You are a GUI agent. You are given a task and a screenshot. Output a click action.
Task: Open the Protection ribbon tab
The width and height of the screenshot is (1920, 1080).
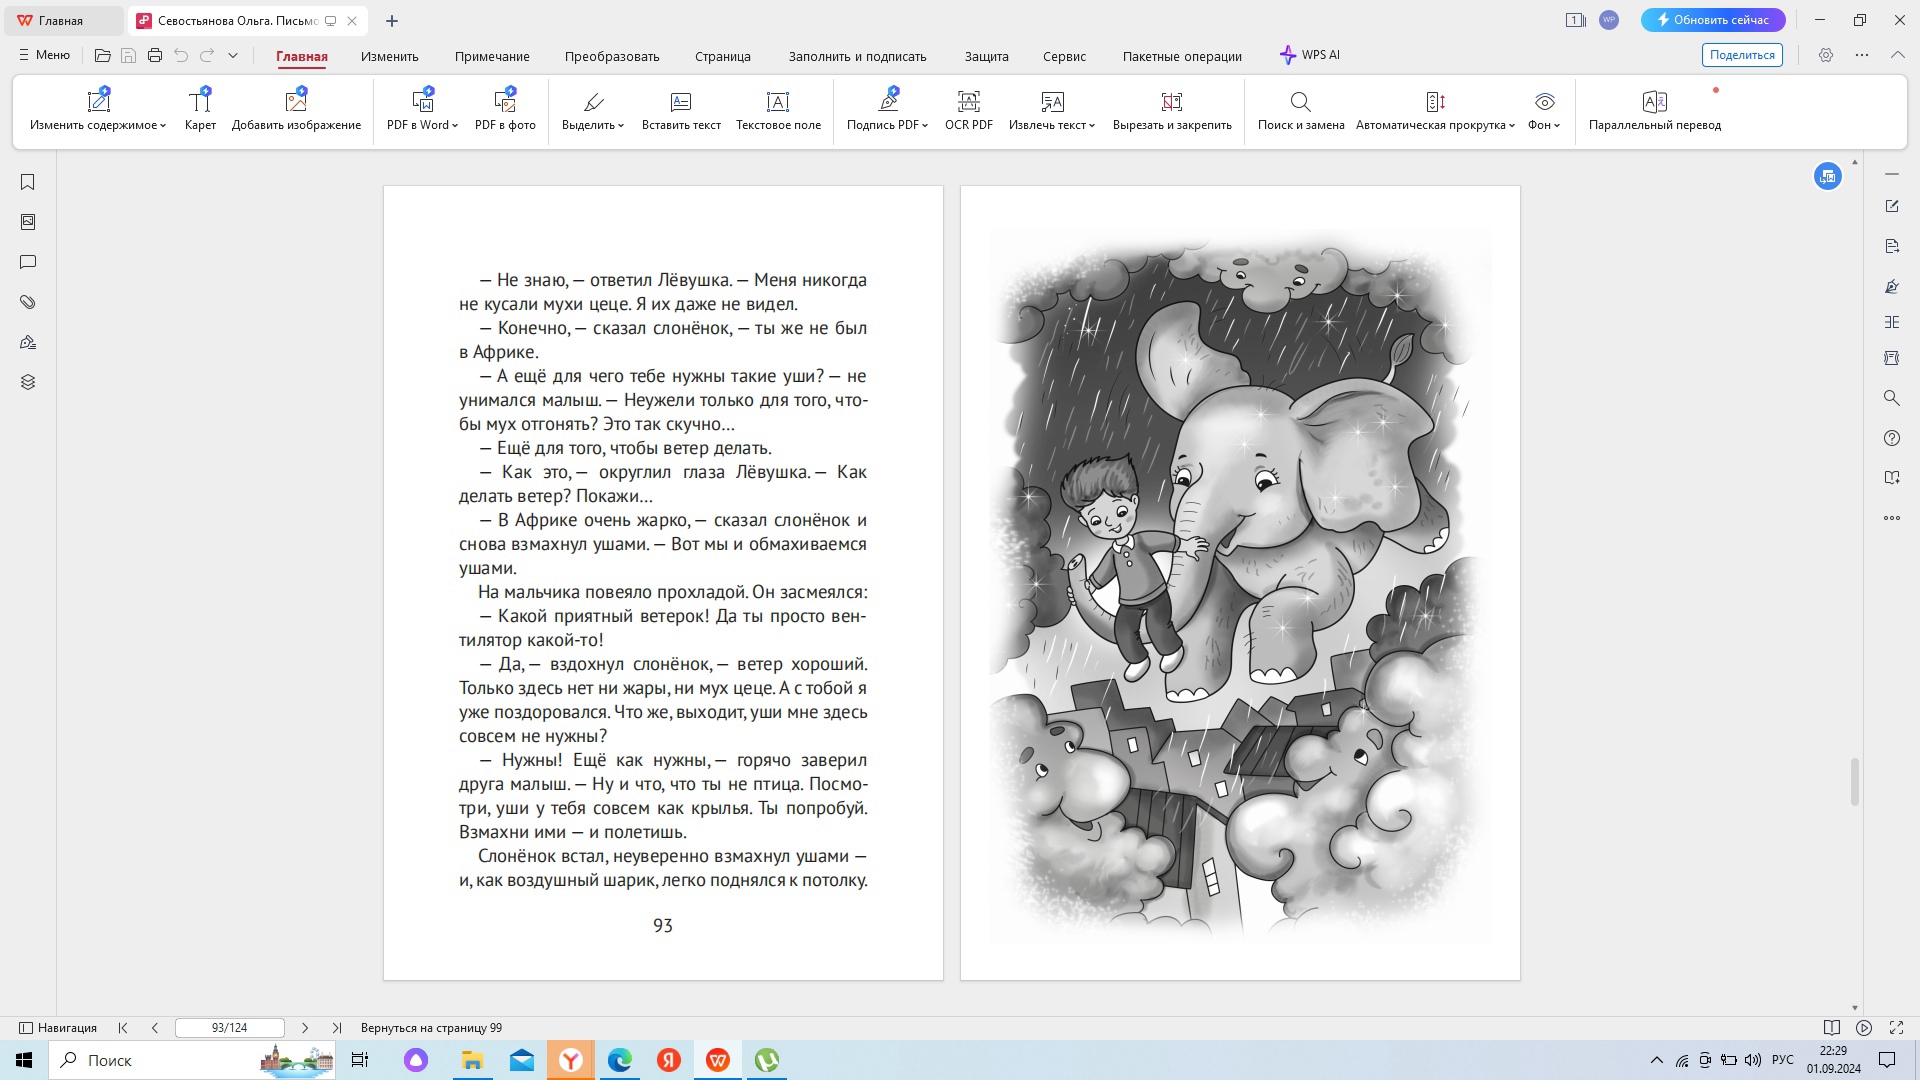point(986,56)
